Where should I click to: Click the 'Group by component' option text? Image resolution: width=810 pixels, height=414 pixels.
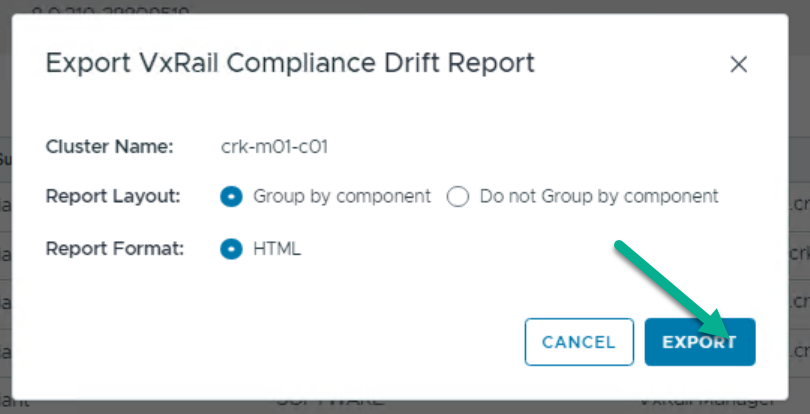(x=342, y=197)
